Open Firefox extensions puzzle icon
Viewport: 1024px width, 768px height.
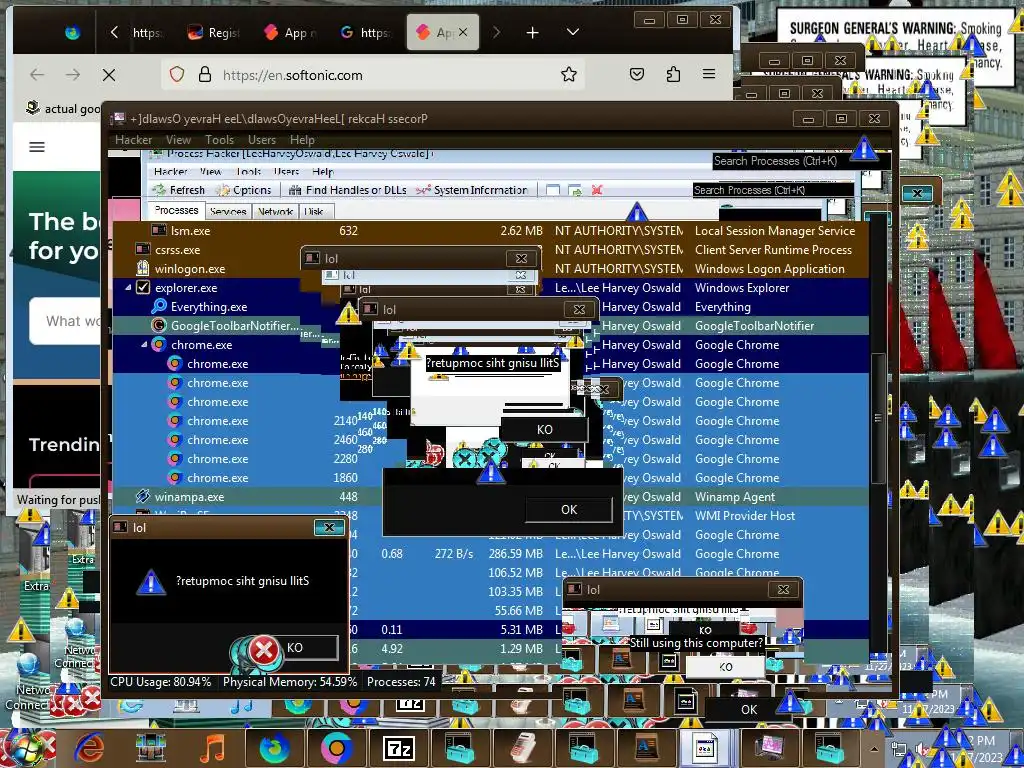tap(673, 74)
